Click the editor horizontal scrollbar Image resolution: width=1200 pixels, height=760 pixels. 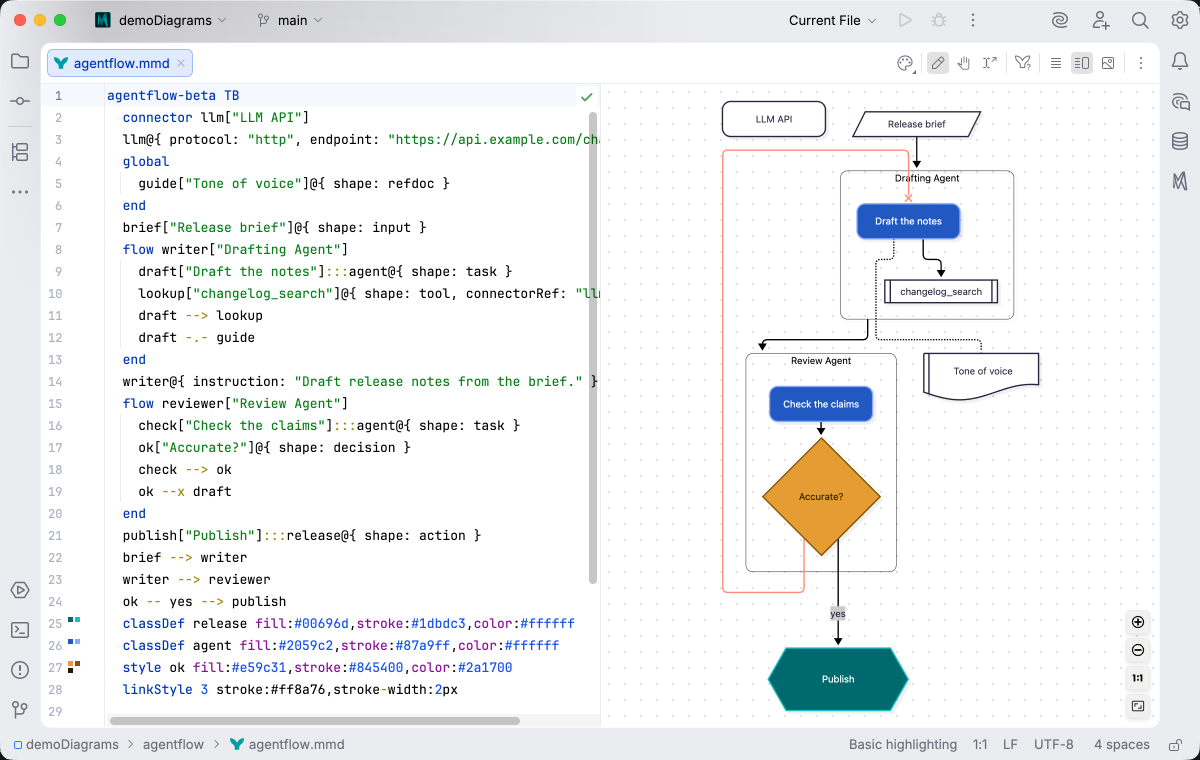[314, 720]
